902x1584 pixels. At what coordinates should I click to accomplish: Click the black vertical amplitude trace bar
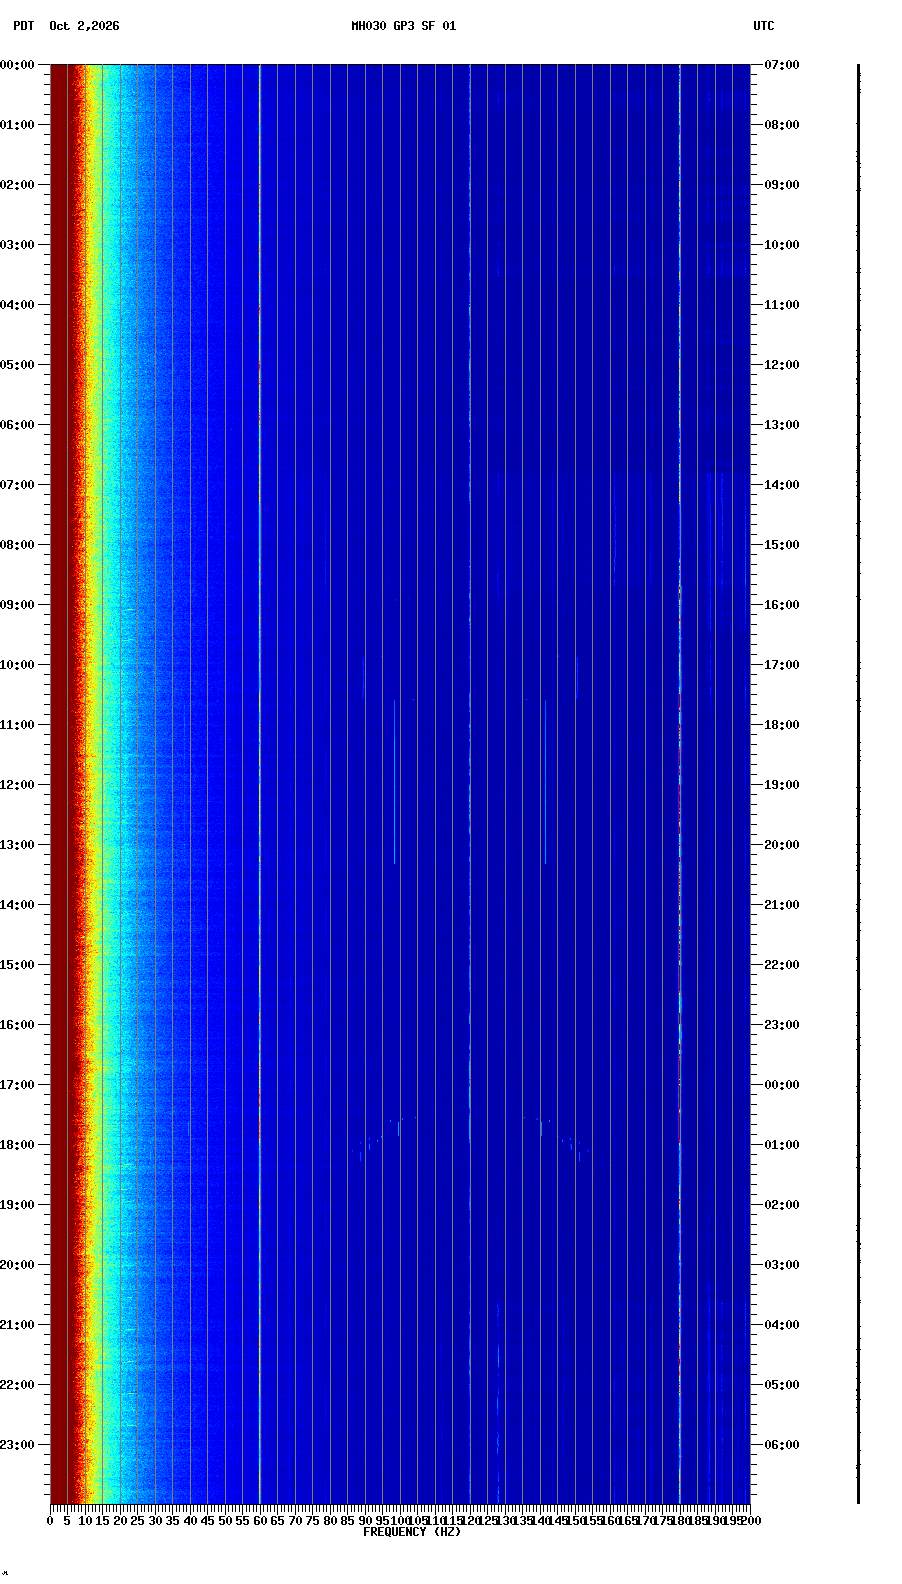pyautogui.click(x=858, y=784)
